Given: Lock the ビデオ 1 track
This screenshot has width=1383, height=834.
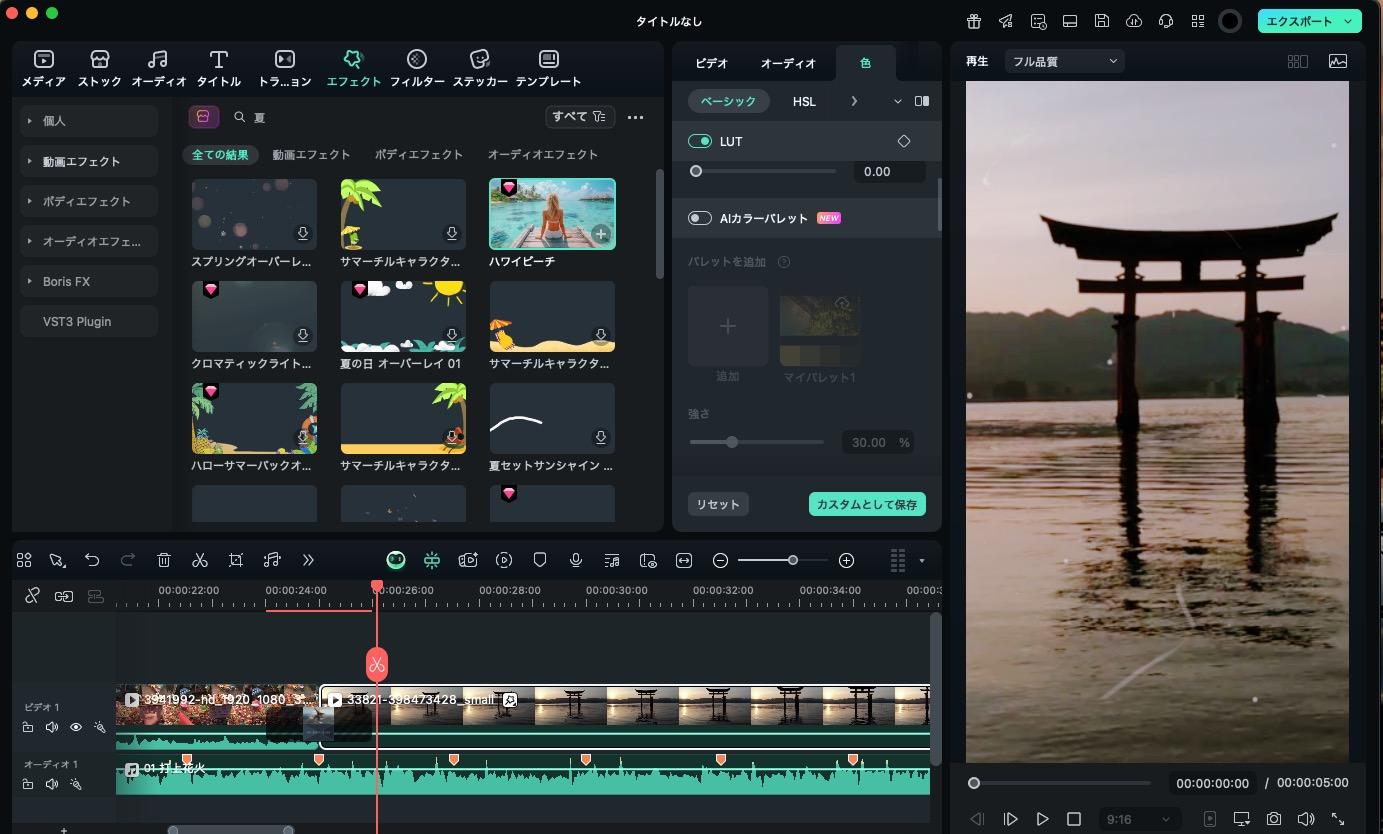Looking at the screenshot, I should pyautogui.click(x=28, y=728).
